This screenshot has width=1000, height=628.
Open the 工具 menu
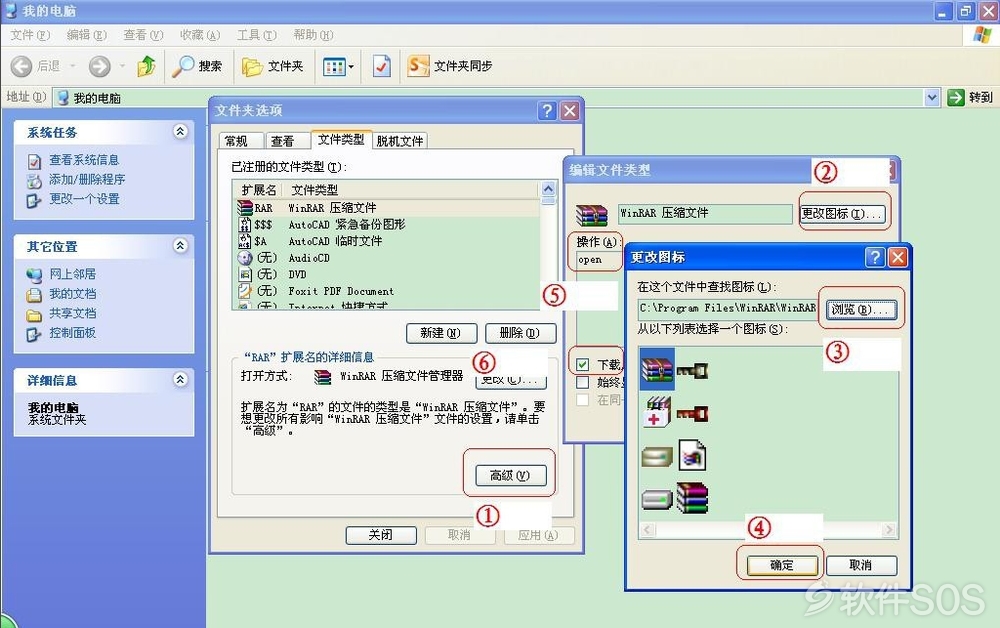click(x=257, y=35)
